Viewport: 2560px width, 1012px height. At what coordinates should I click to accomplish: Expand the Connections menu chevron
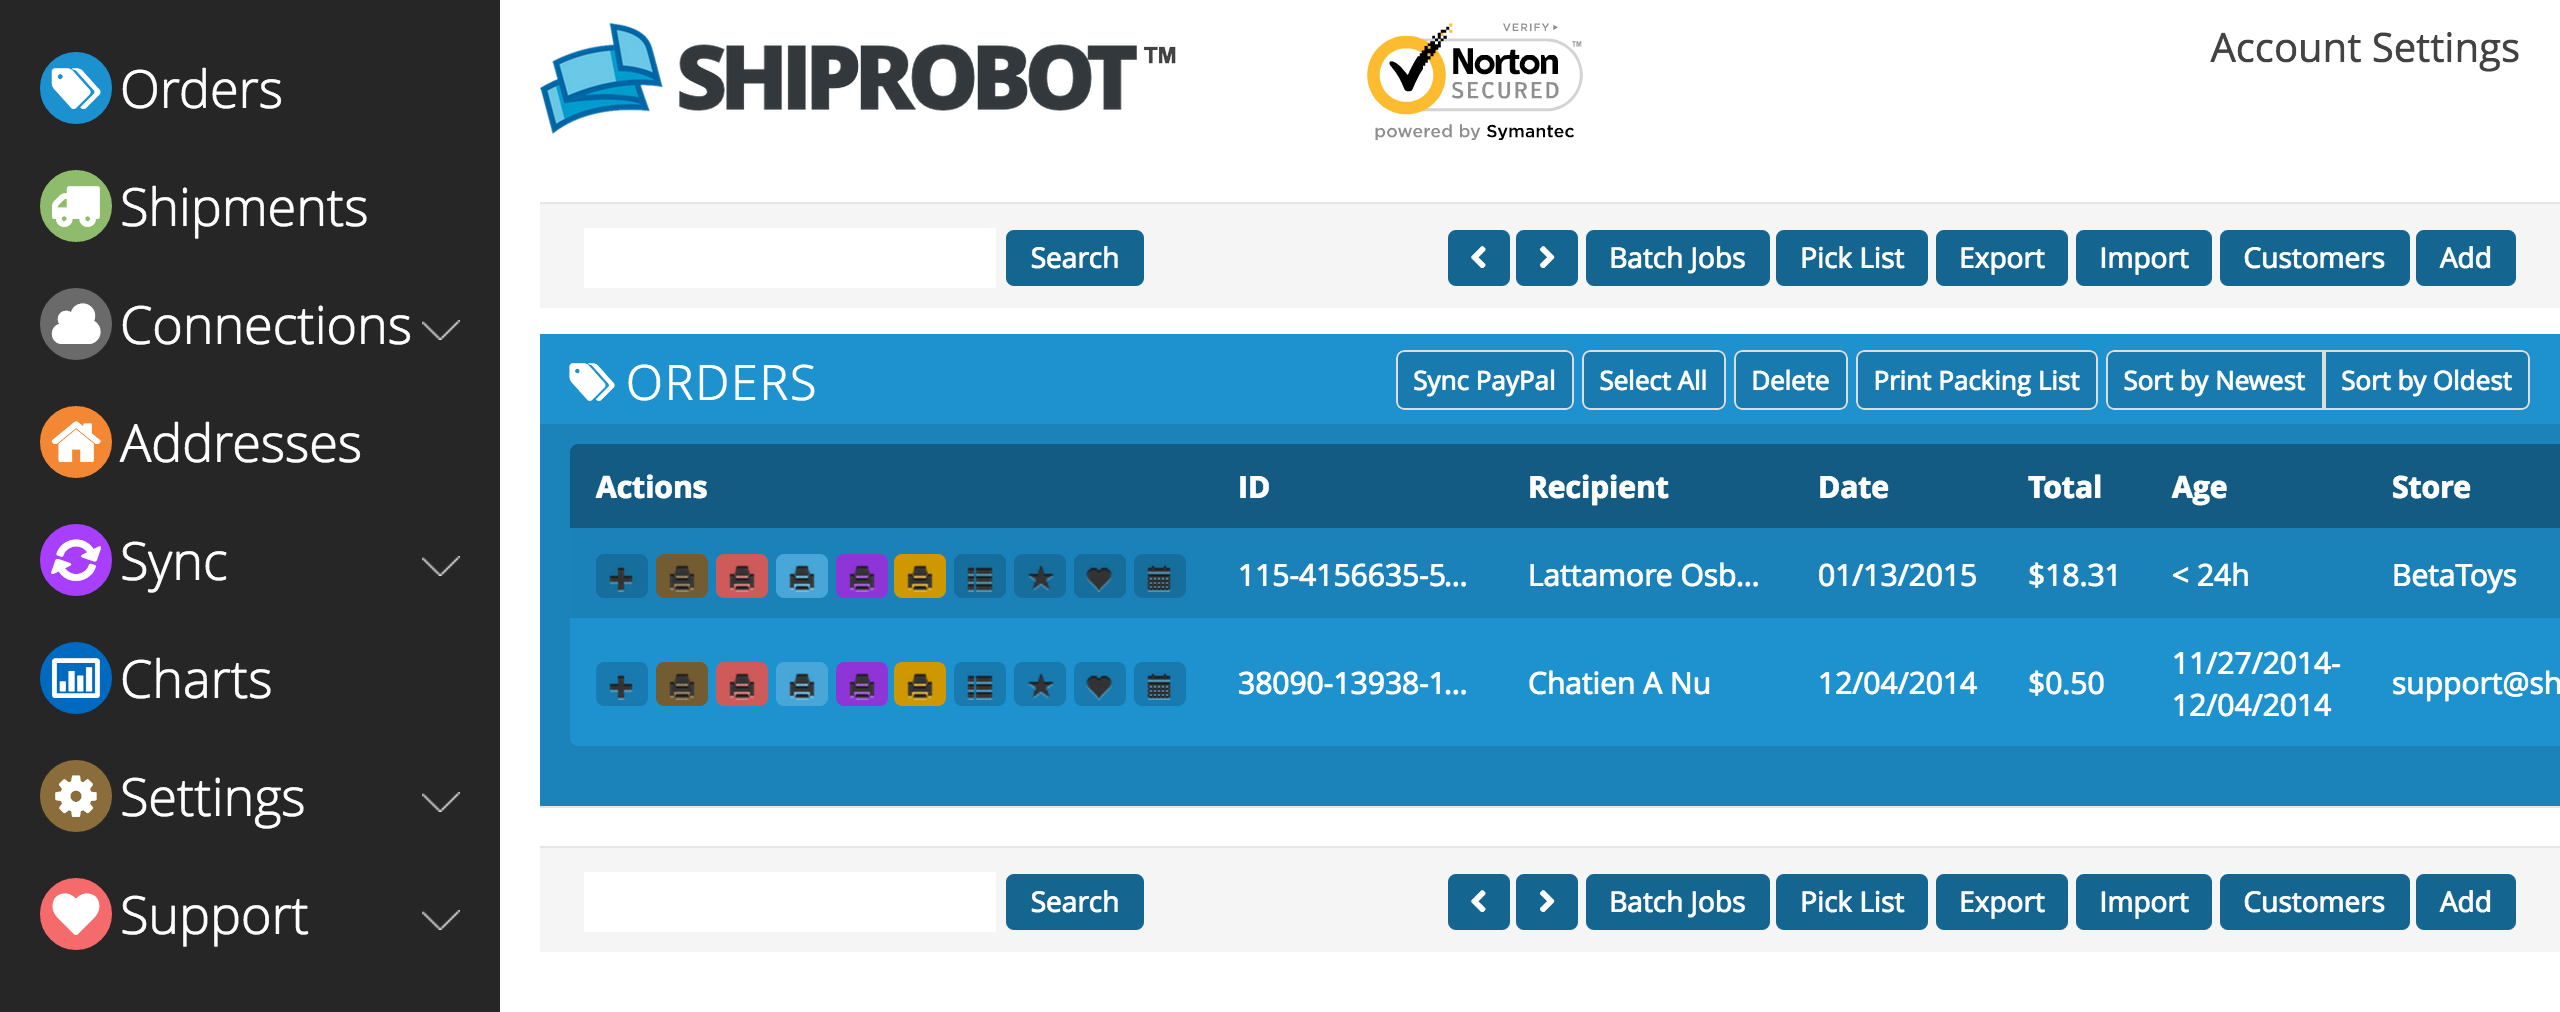tap(440, 329)
